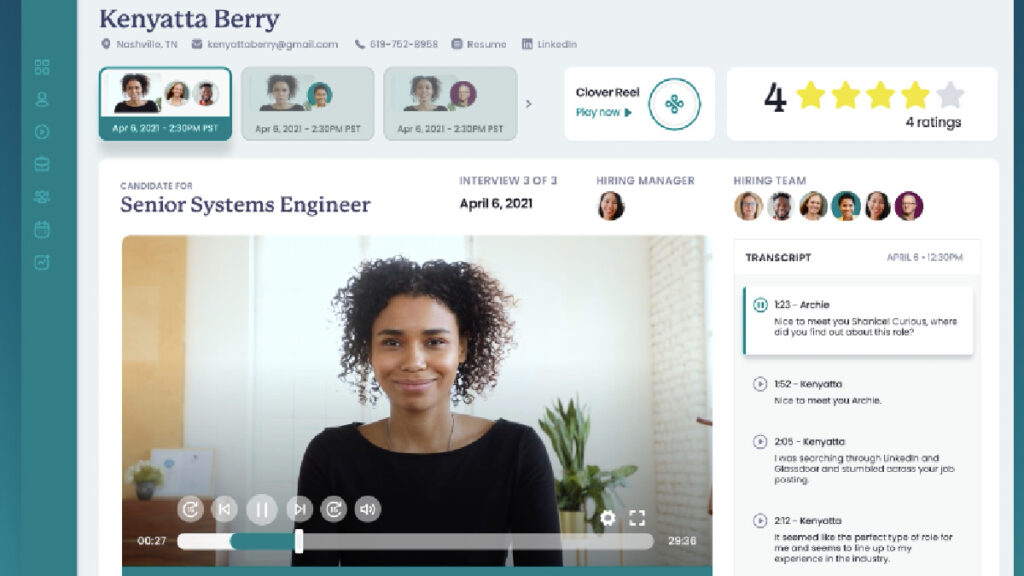Open the team group icon in sidebar
This screenshot has width=1024, height=576.
(42, 197)
